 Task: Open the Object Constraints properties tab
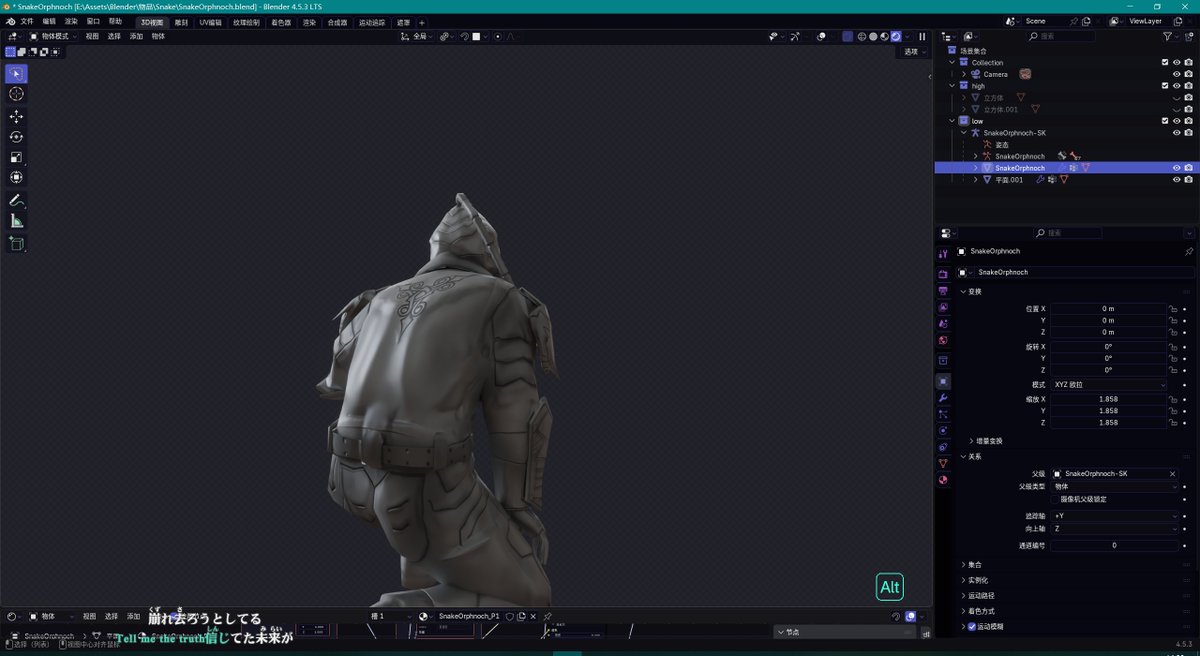pos(943,447)
